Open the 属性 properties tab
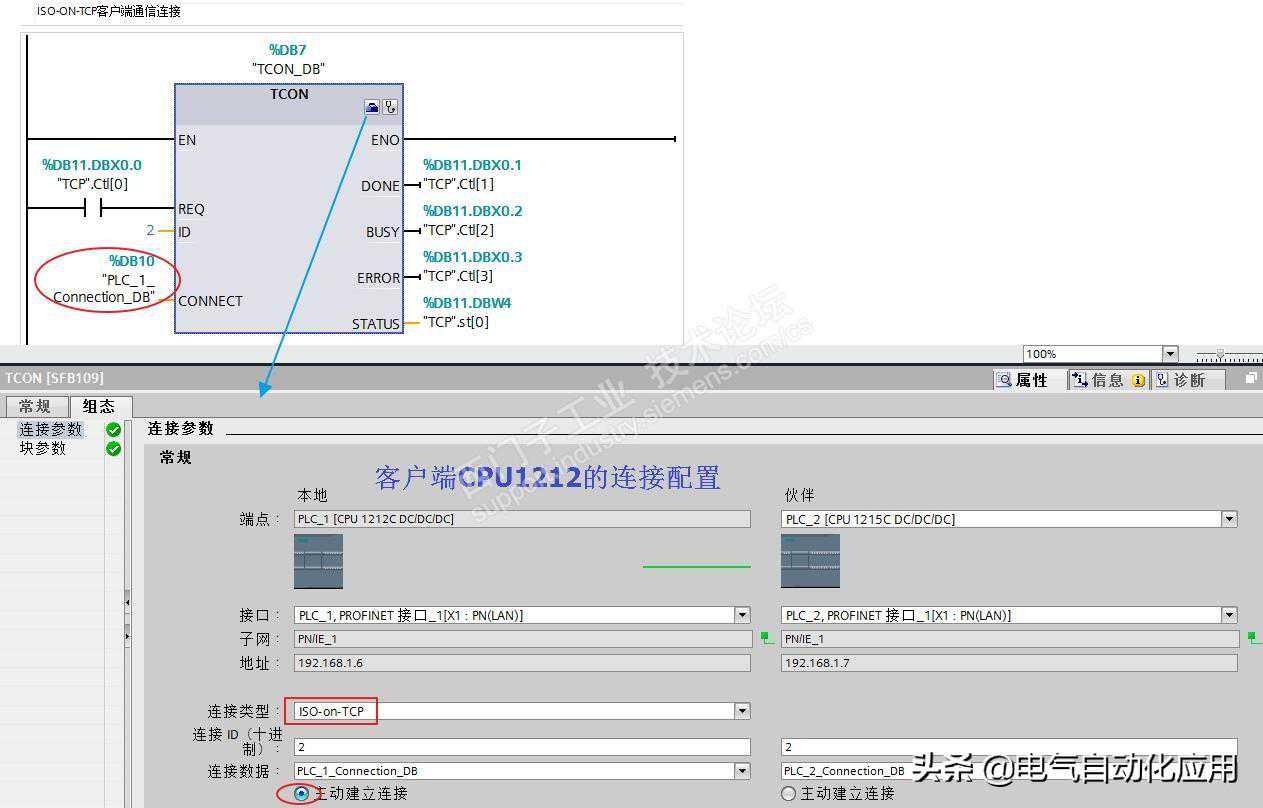This screenshot has width=1263, height=808. tap(1022, 380)
